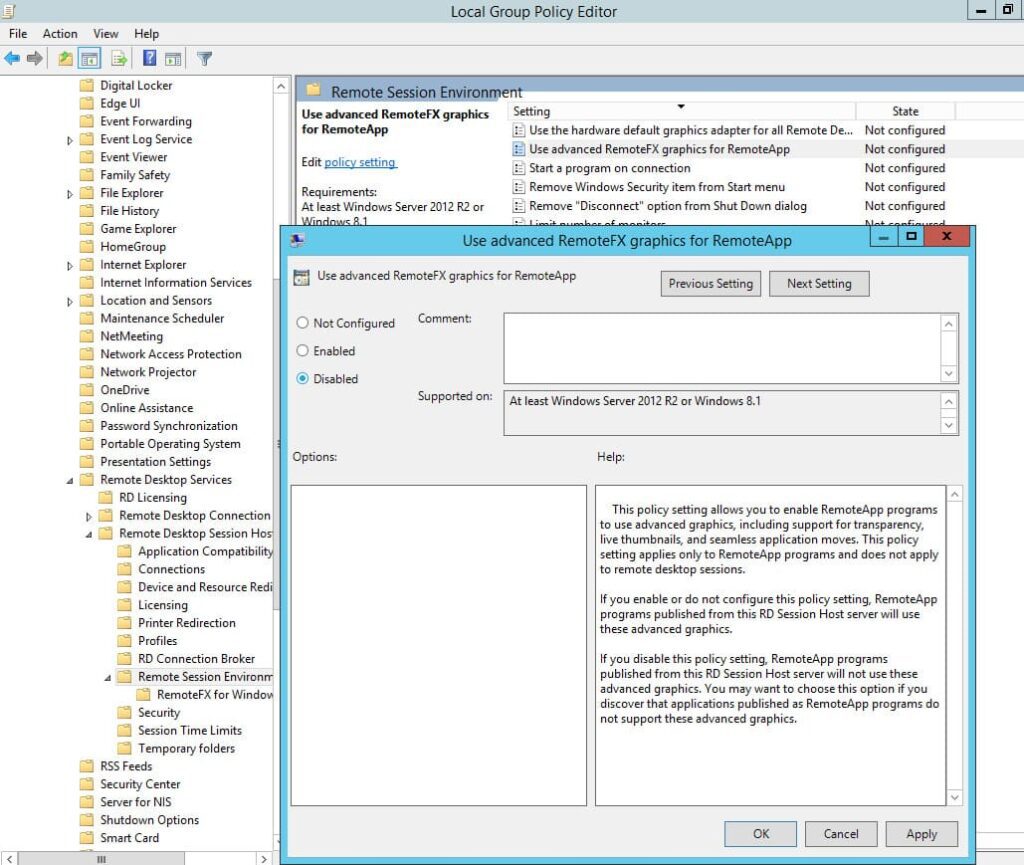The width and height of the screenshot is (1024, 865).
Task: Open the Help menu
Action: click(146, 34)
